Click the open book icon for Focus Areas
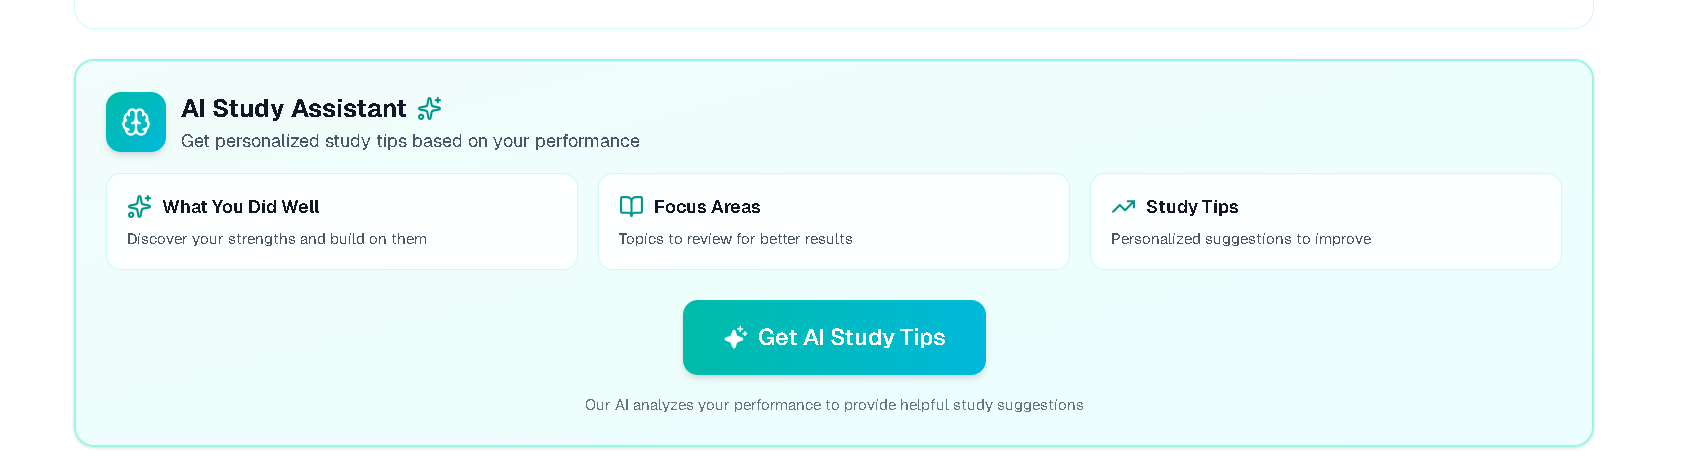Viewport: 1681px width, 473px height. coord(631,206)
